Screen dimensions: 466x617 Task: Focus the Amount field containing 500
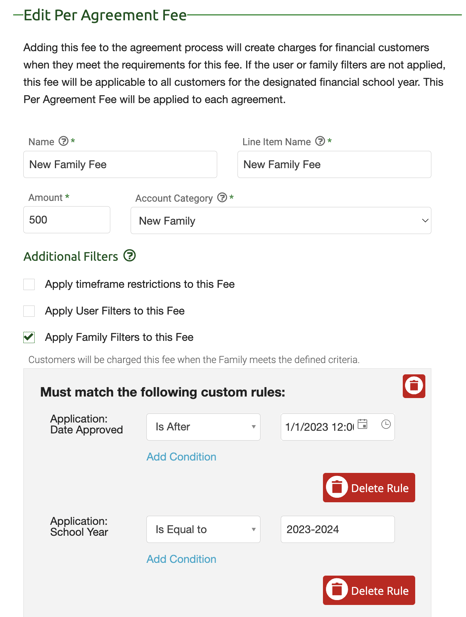tap(67, 220)
